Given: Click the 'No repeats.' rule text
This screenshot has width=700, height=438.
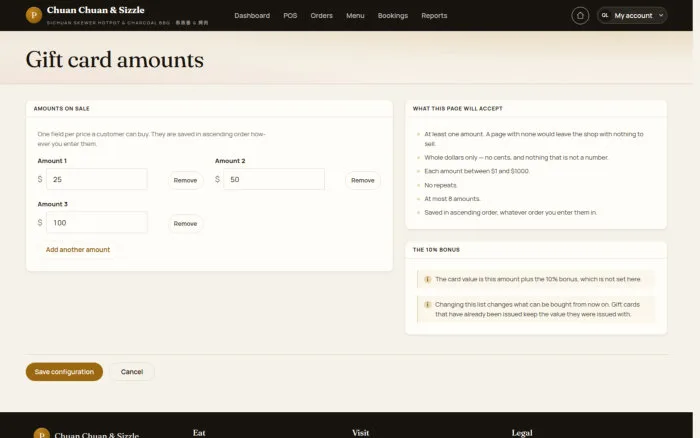Looking at the screenshot, I should pos(441,185).
